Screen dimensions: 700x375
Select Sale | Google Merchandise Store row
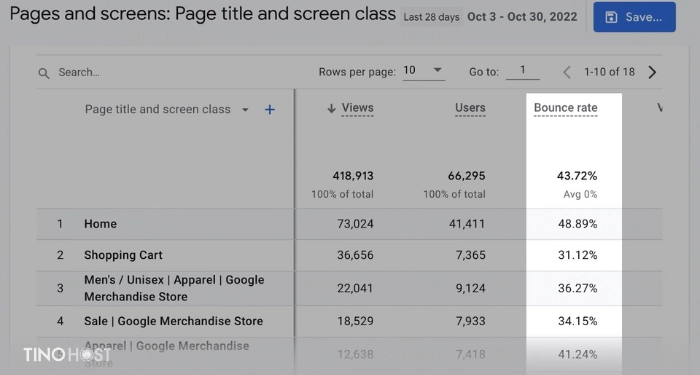[x=349, y=321]
